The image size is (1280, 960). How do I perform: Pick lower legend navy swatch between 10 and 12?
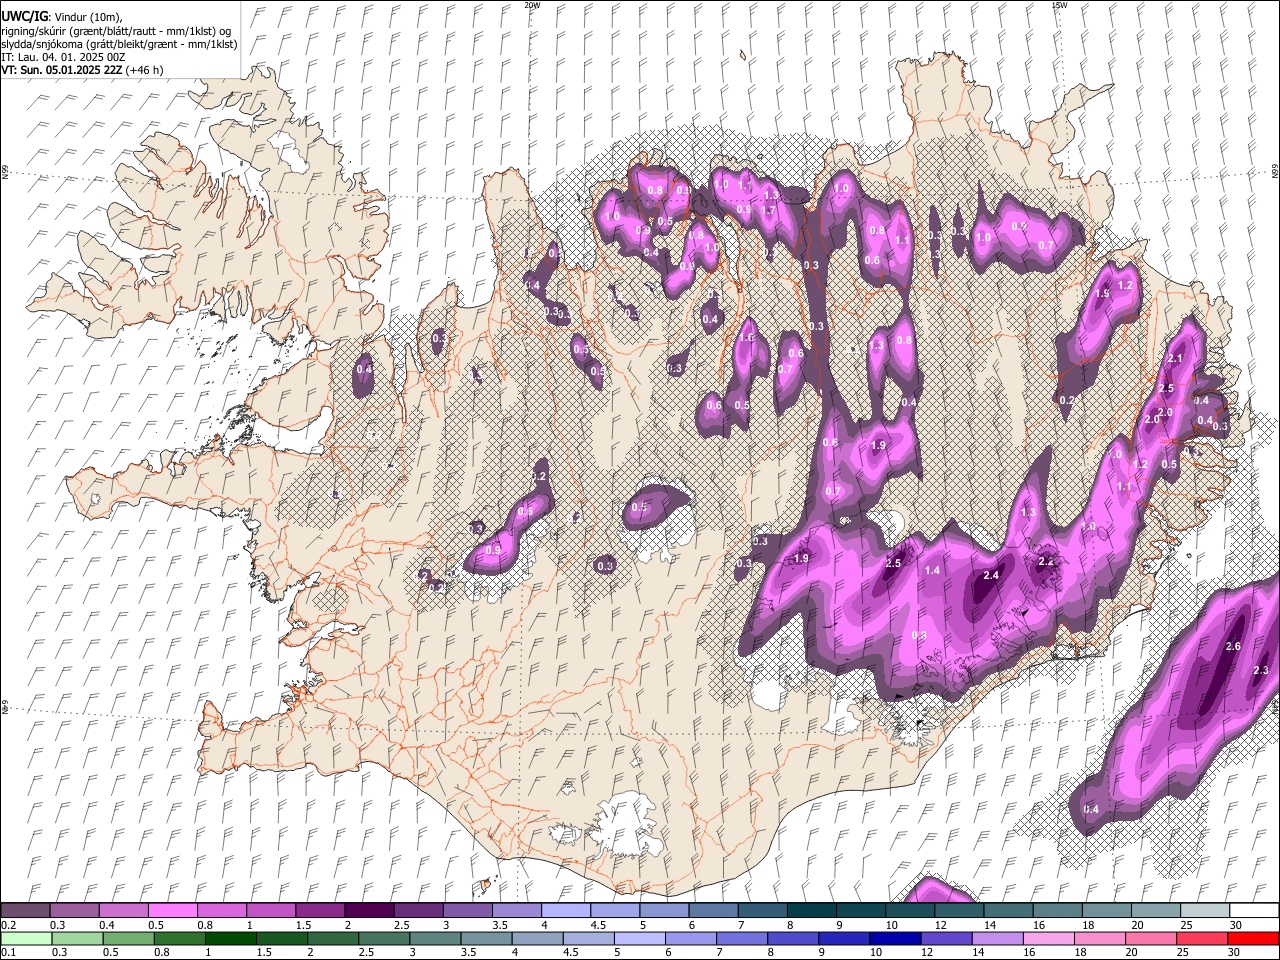(897, 938)
